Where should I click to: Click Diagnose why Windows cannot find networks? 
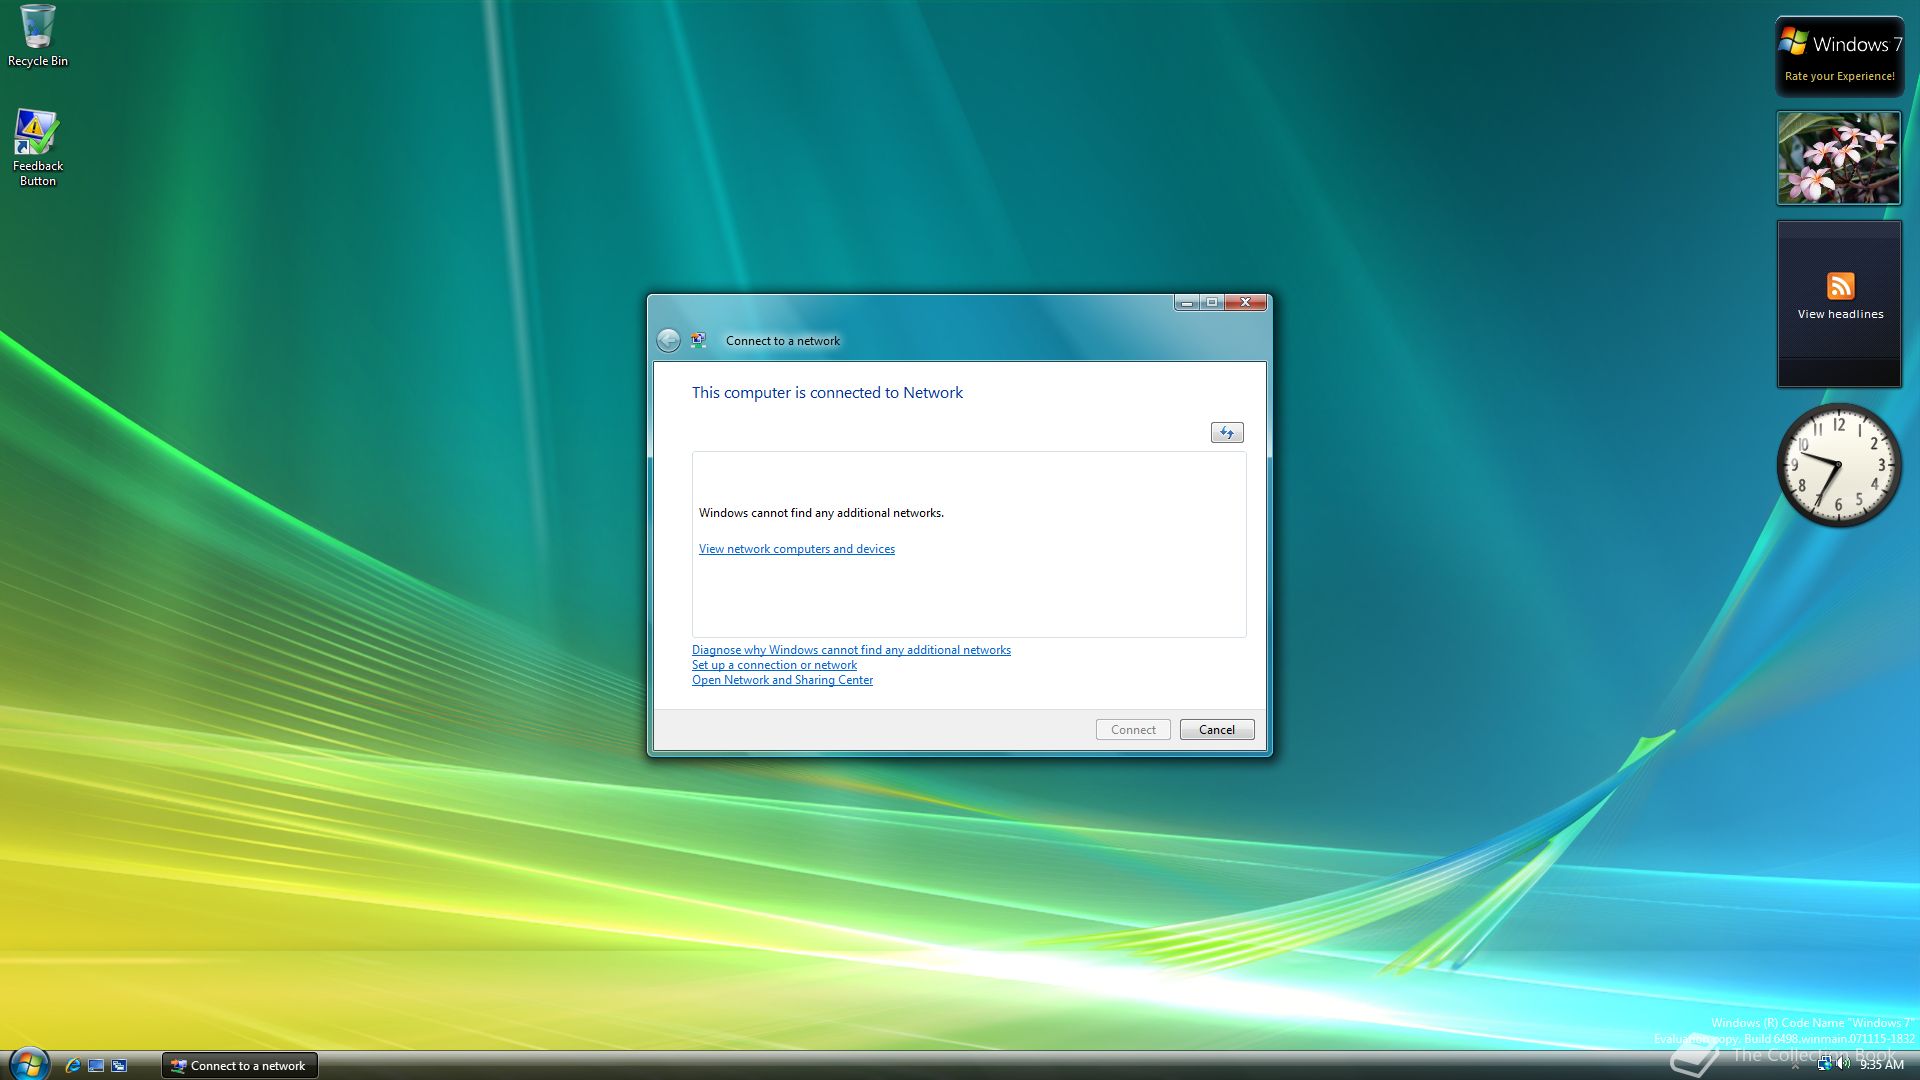tap(851, 650)
